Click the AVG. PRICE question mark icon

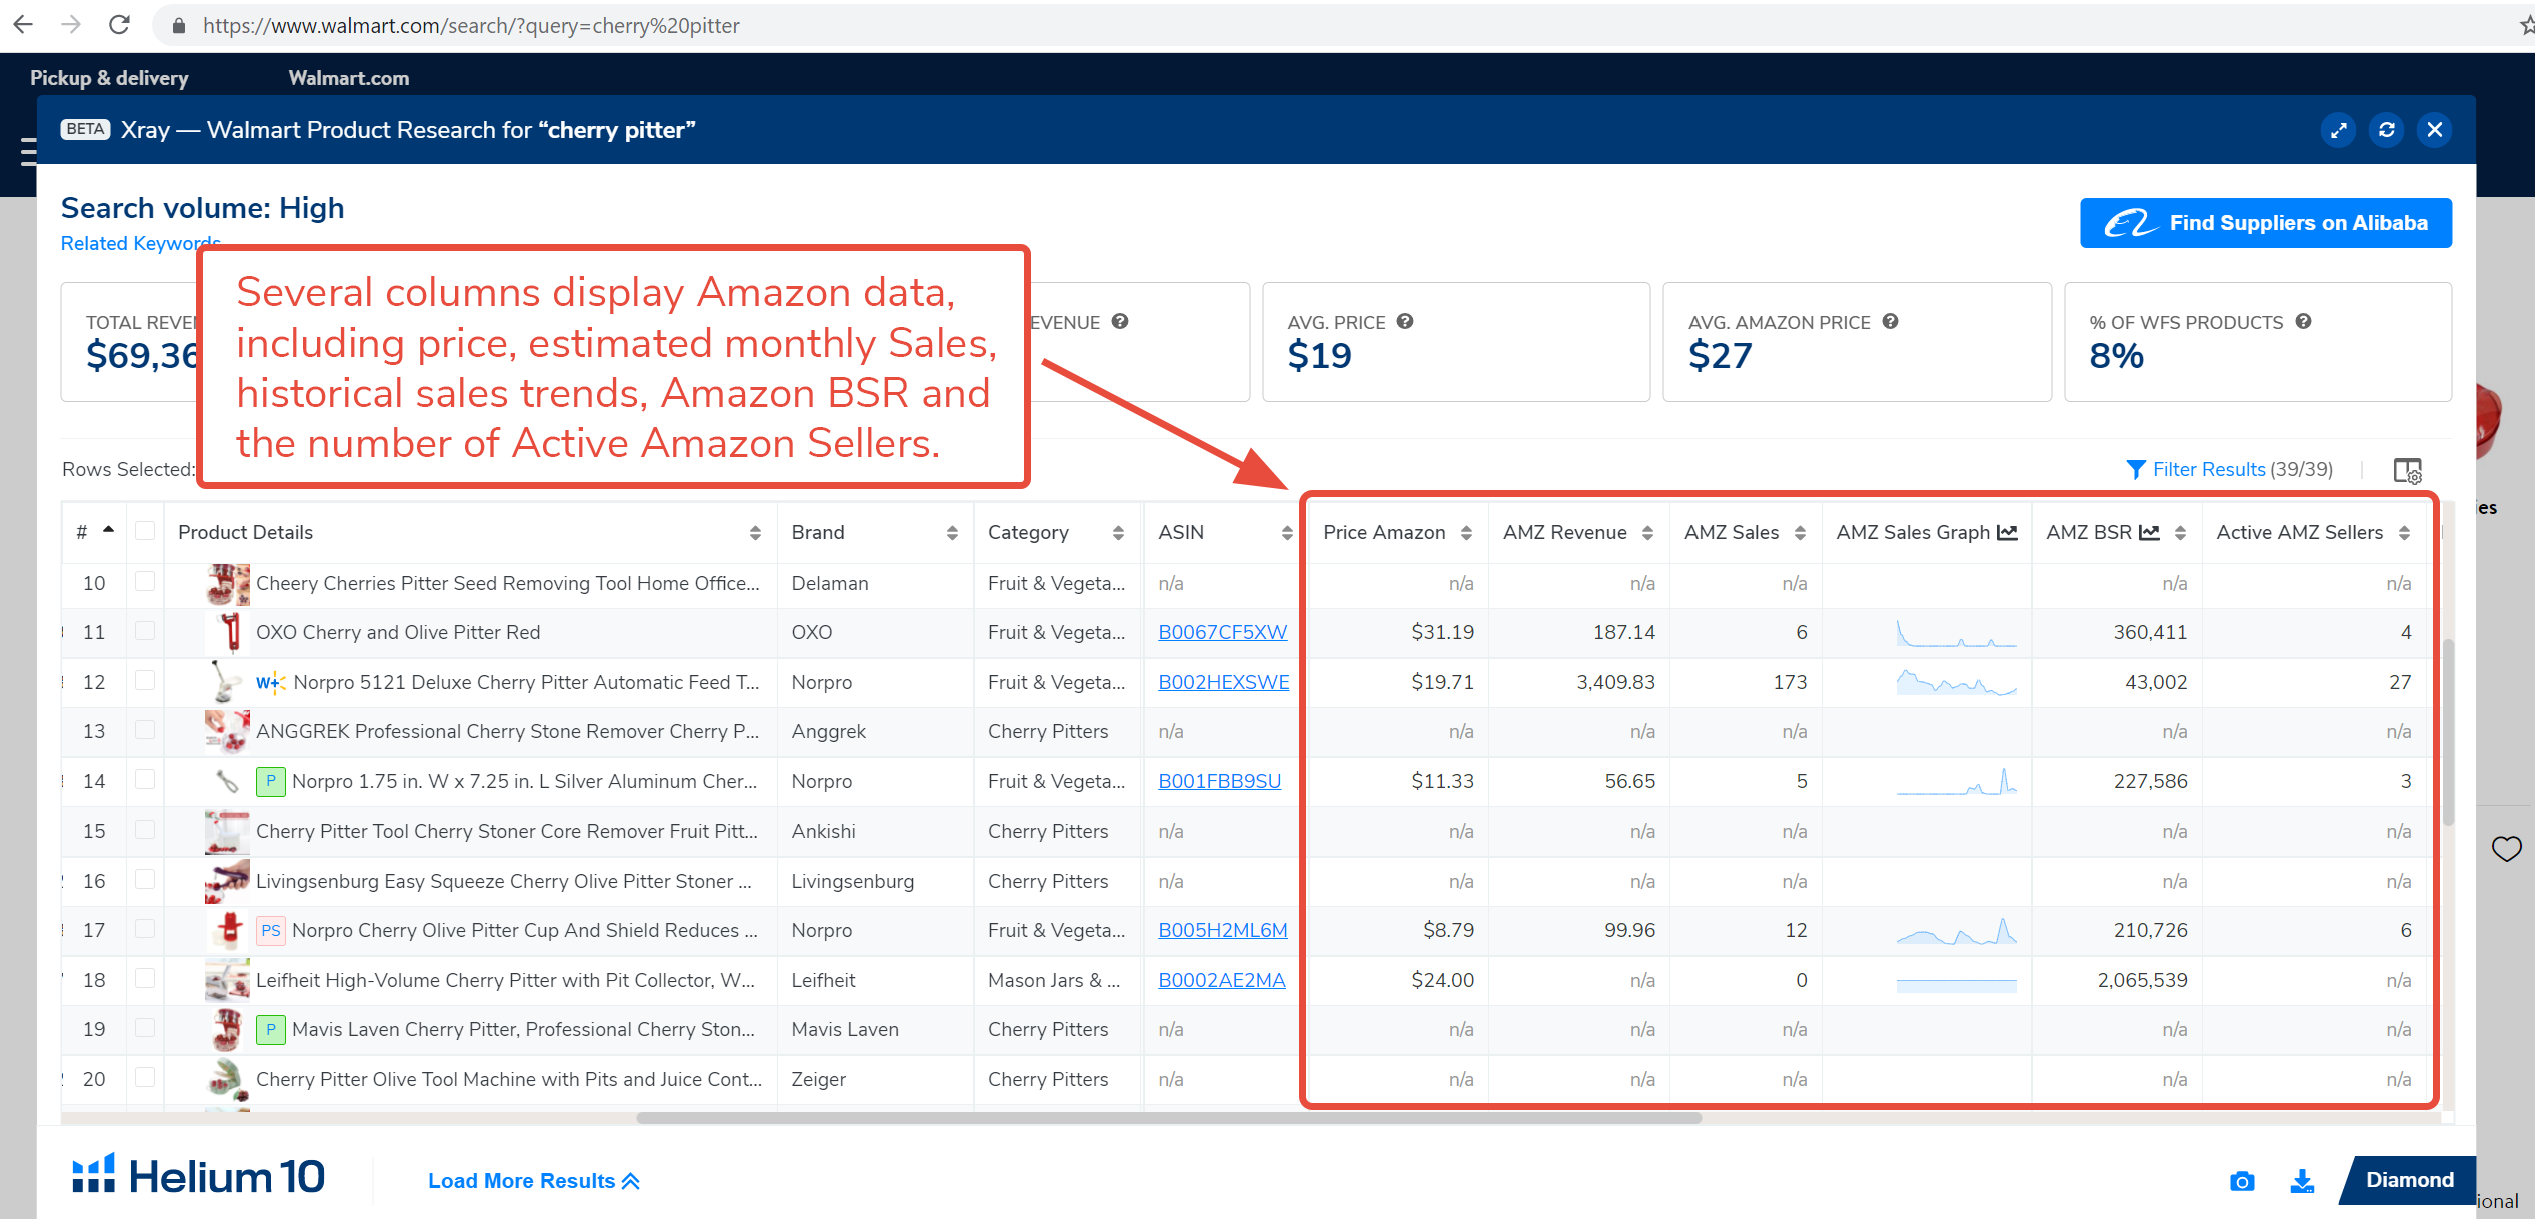pyautogui.click(x=1405, y=322)
